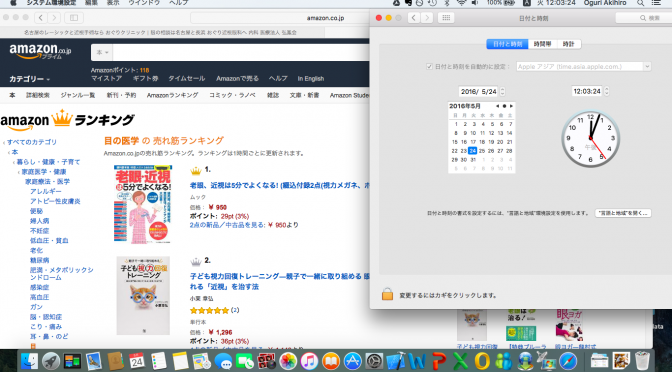
Task: Launch FaceTime from the Dock
Action: (245, 361)
